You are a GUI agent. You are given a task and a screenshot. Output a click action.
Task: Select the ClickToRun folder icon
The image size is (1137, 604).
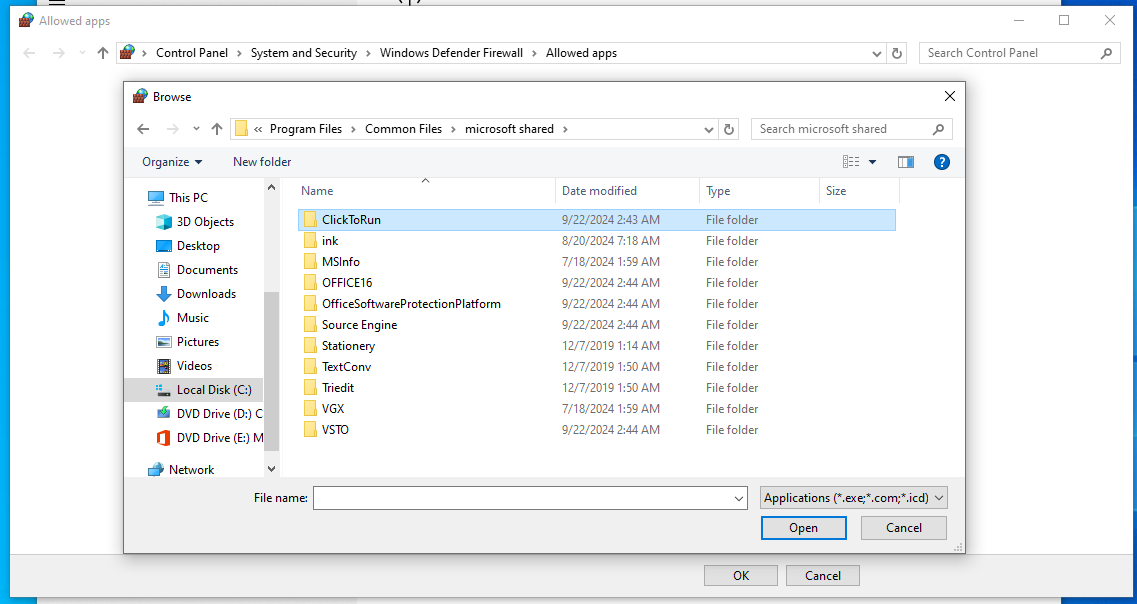[310, 220]
